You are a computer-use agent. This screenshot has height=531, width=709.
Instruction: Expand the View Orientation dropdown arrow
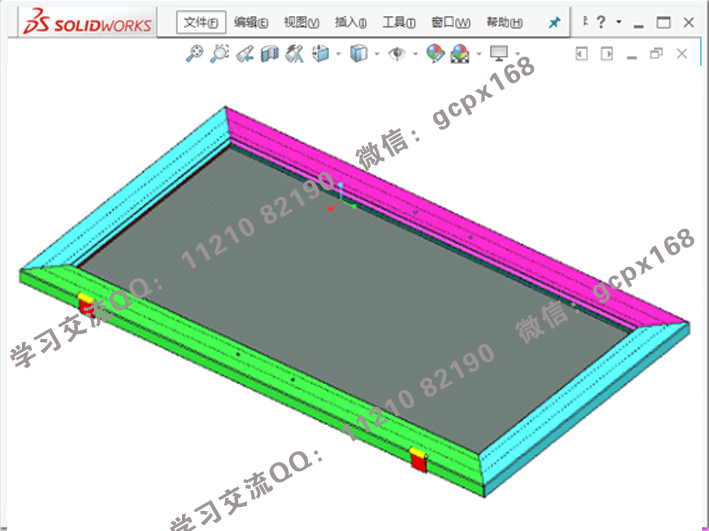pyautogui.click(x=339, y=55)
